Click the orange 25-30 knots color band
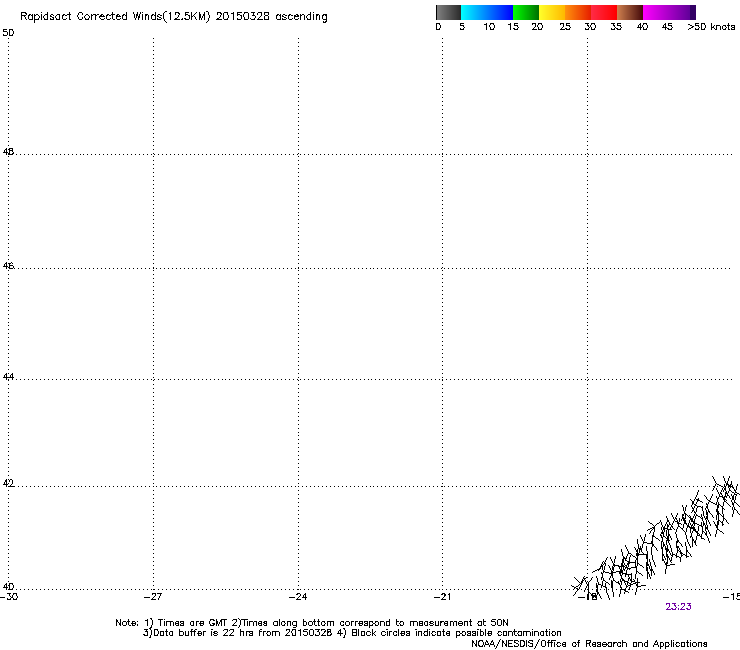Screen dimensions: 740x650 (x=578, y=12)
